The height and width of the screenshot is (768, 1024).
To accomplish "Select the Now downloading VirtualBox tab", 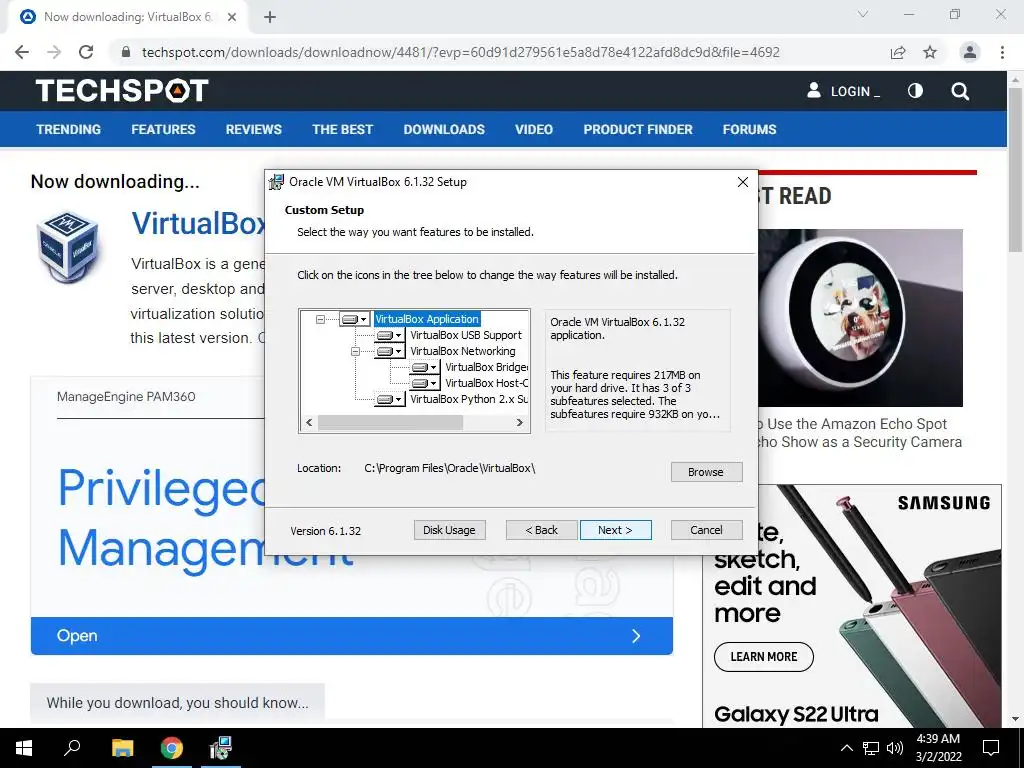I will [x=127, y=17].
